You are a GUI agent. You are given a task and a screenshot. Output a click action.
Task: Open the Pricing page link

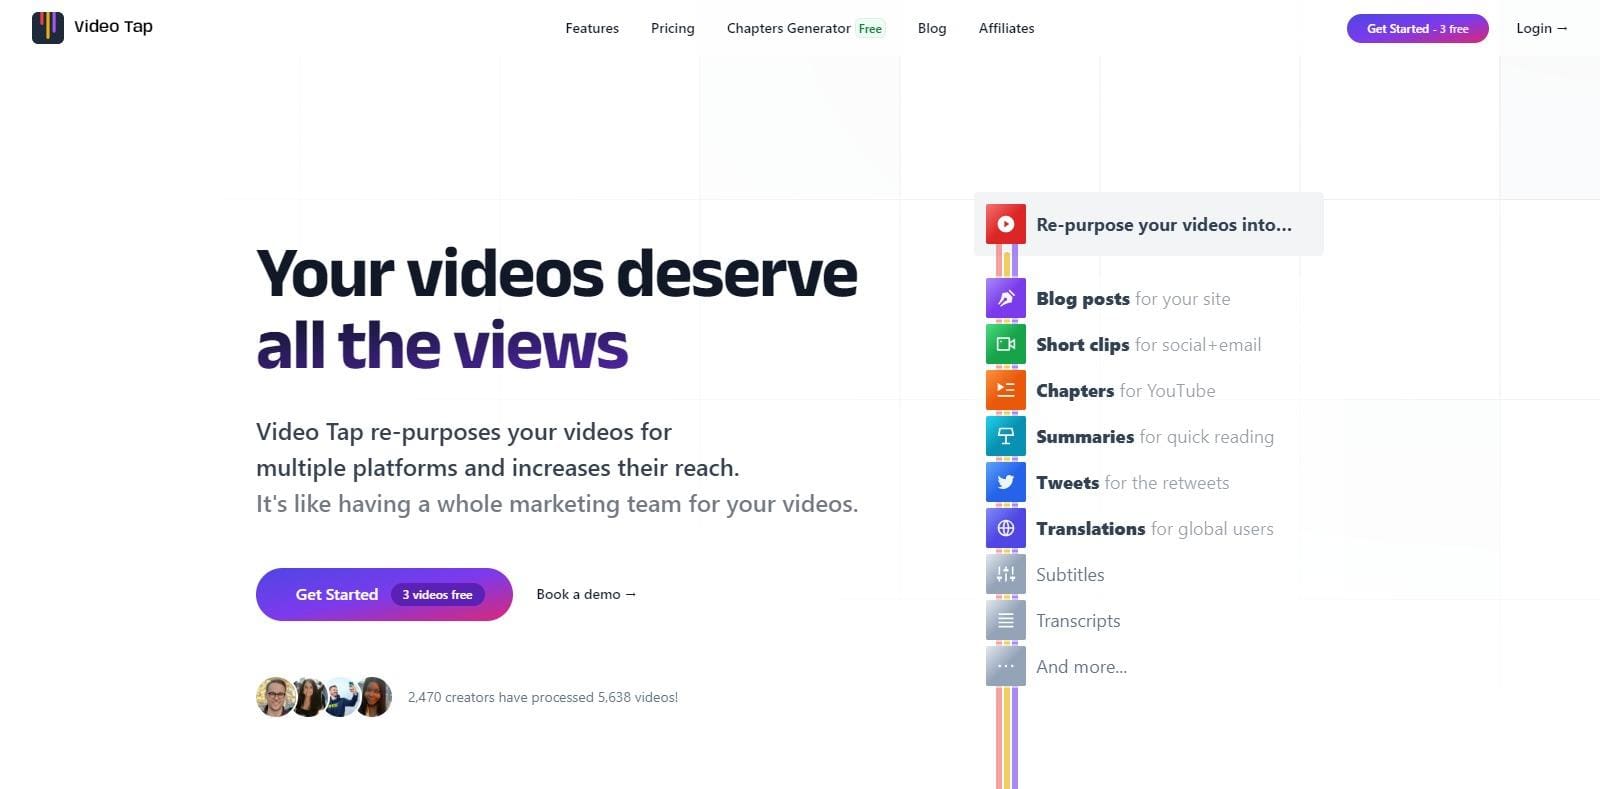[672, 28]
